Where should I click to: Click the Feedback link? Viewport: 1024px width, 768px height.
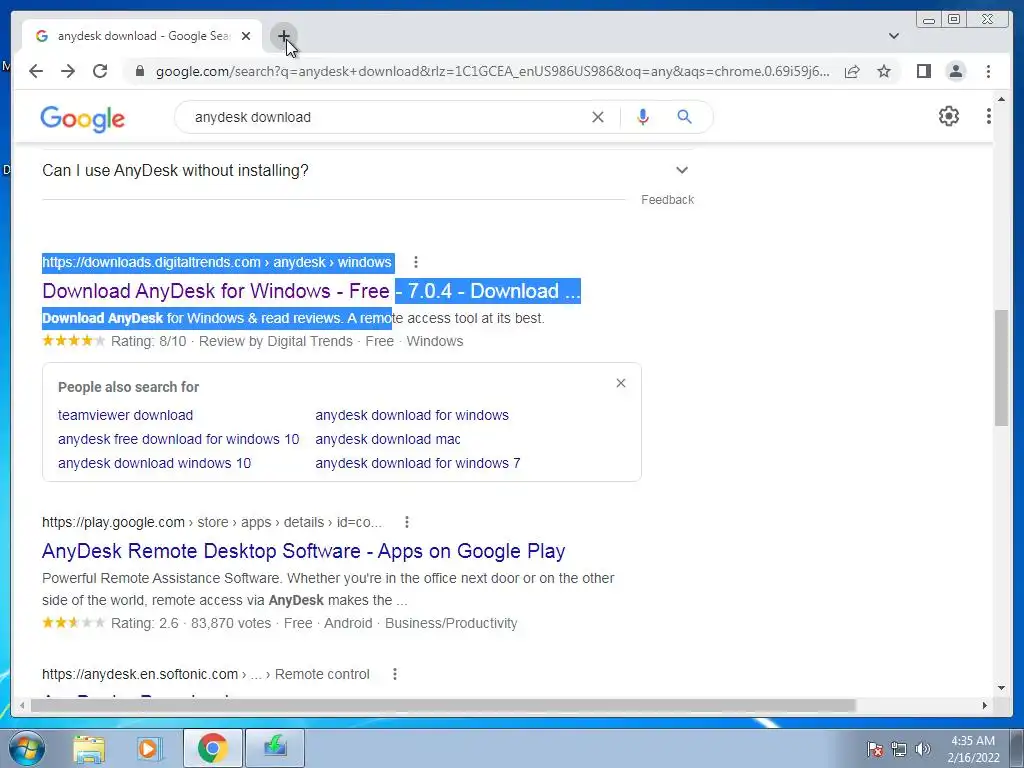tap(667, 200)
